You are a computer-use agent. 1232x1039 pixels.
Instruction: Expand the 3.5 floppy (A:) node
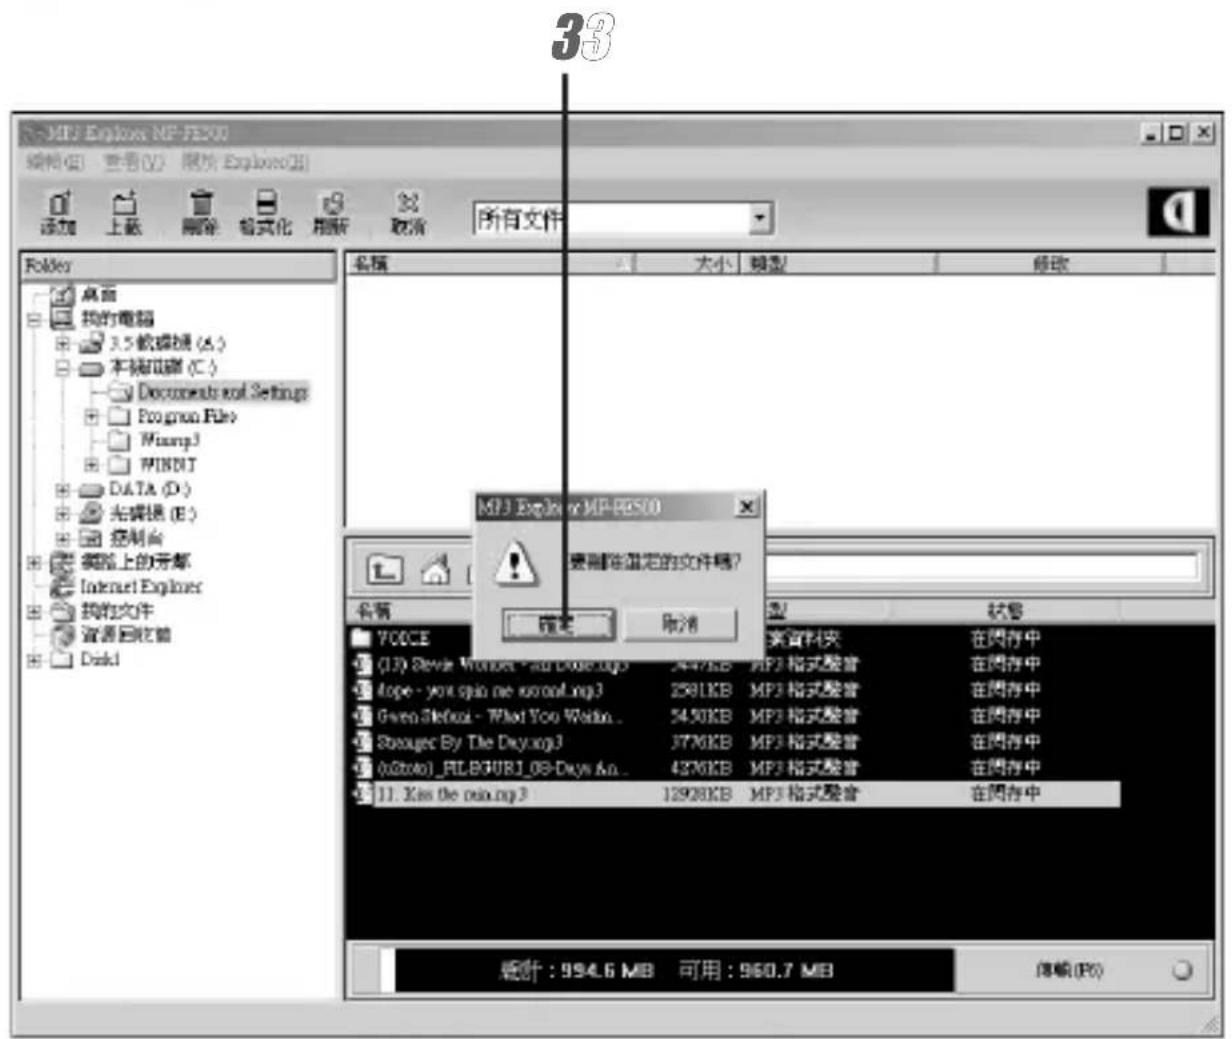click(63, 344)
